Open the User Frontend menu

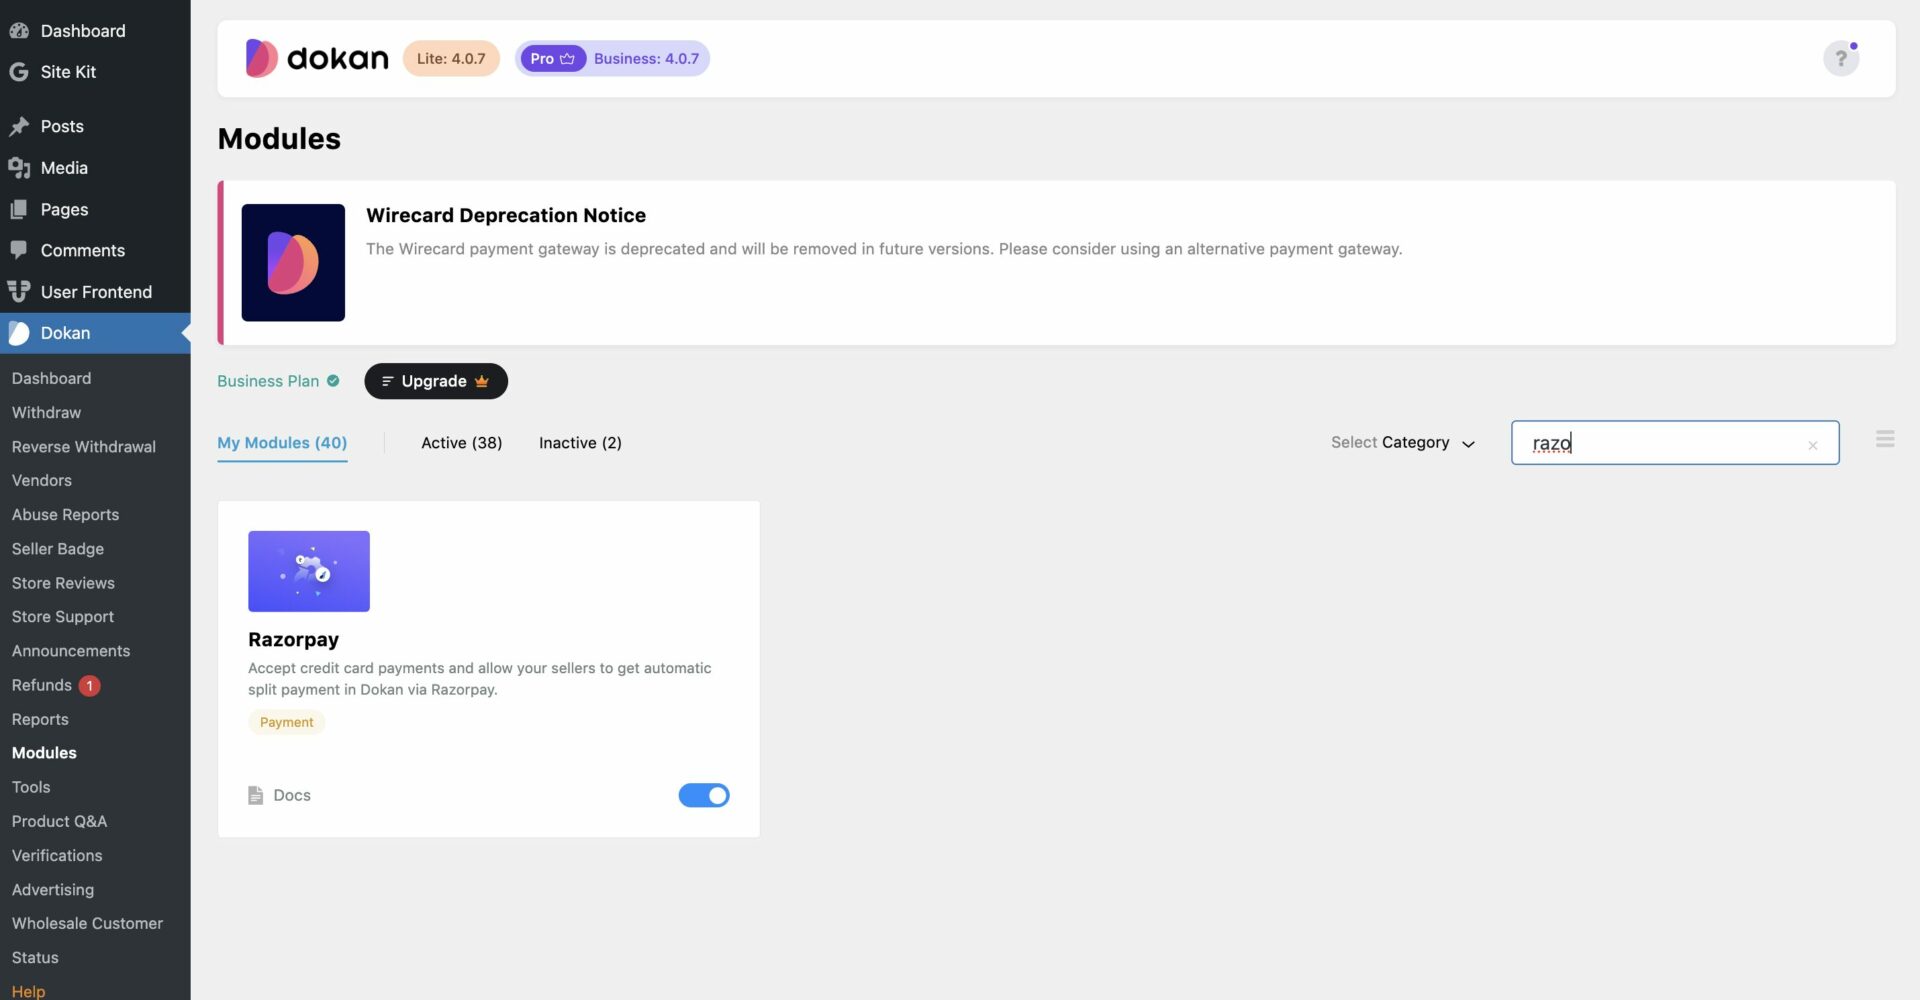96,292
